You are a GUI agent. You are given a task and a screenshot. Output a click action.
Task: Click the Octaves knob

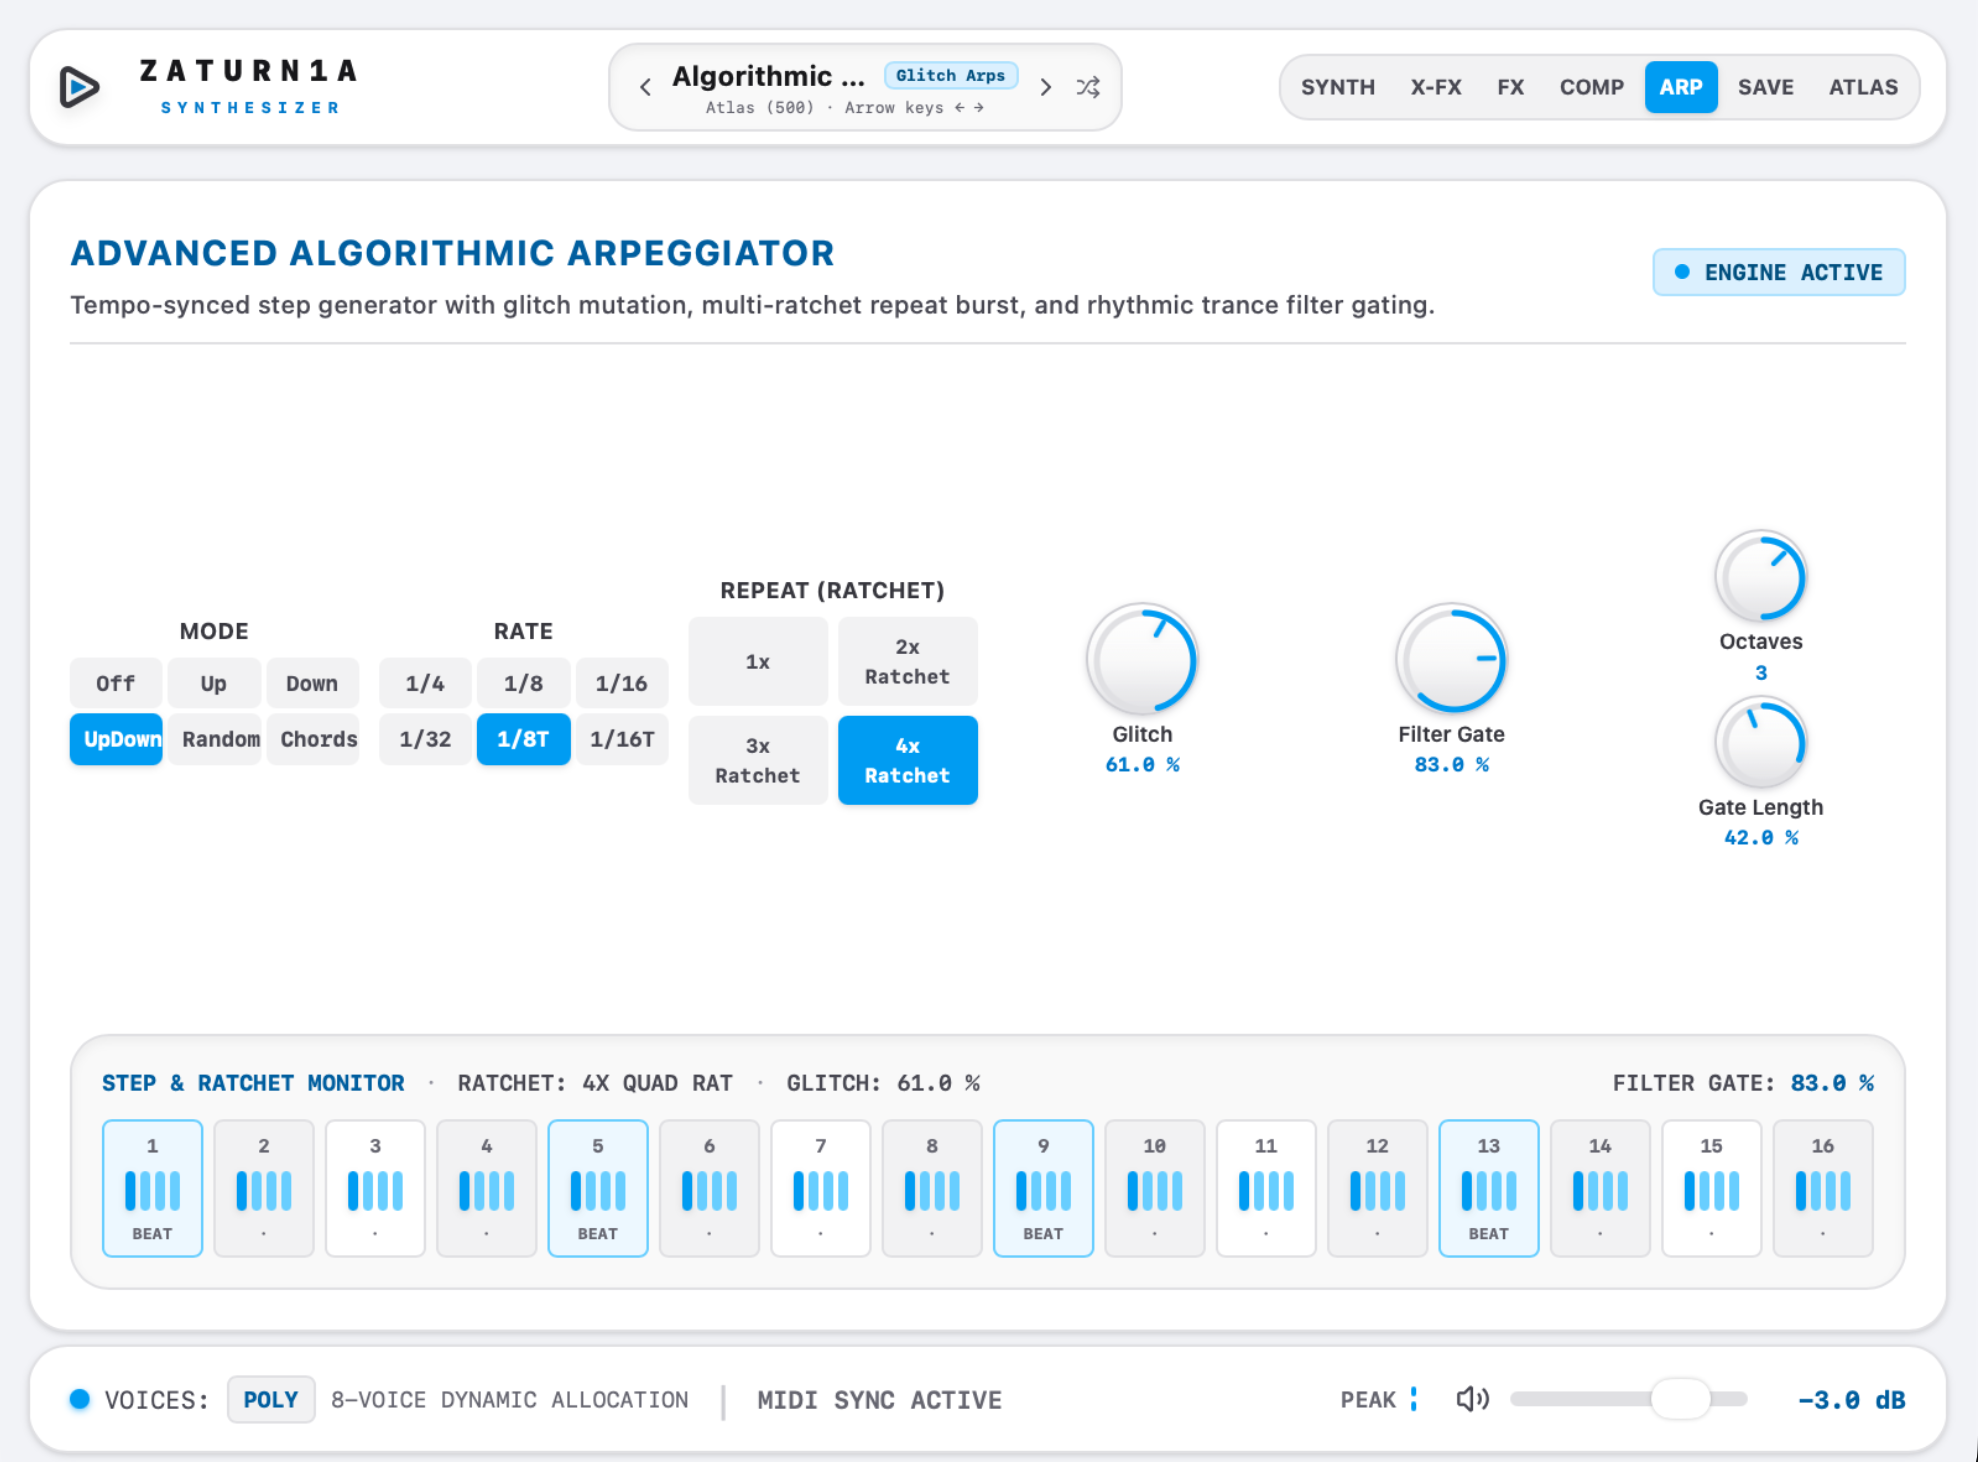[x=1760, y=577]
